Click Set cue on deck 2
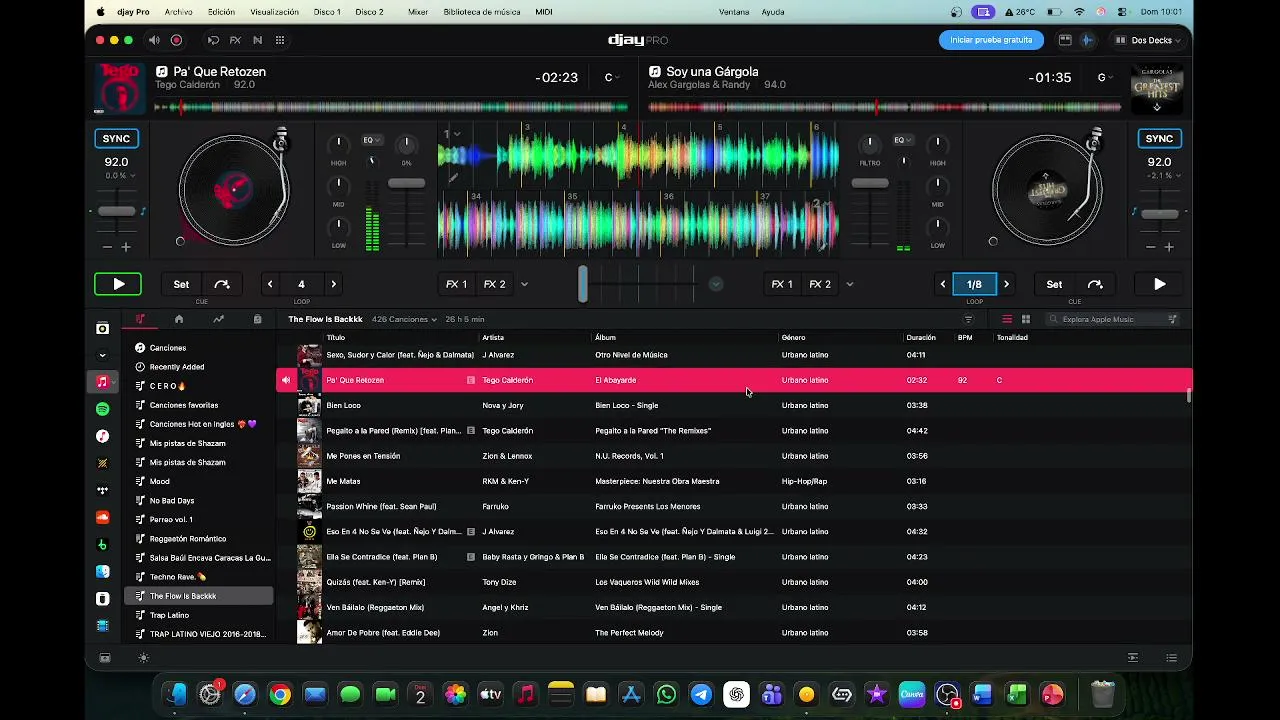This screenshot has height=720, width=1280. click(1054, 284)
